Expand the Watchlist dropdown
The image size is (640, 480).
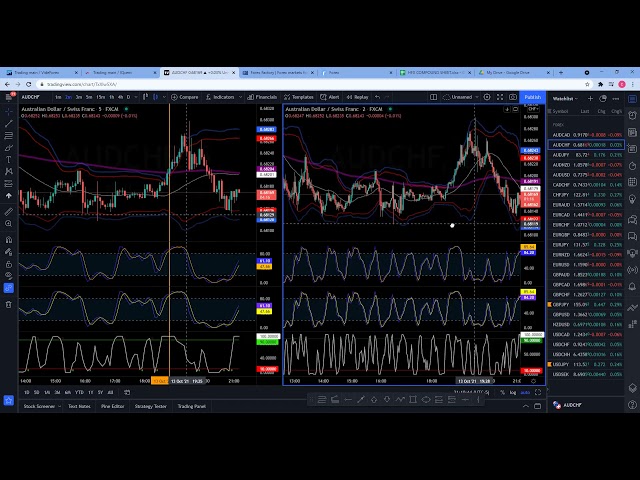coord(565,99)
